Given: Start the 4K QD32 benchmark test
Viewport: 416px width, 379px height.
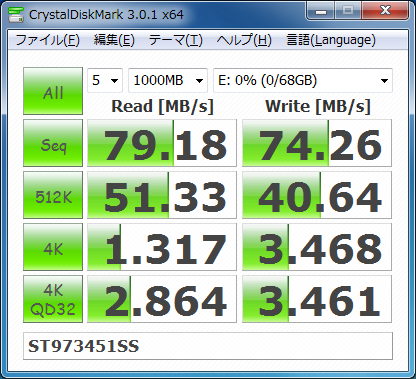Looking at the screenshot, I should [x=53, y=299].
